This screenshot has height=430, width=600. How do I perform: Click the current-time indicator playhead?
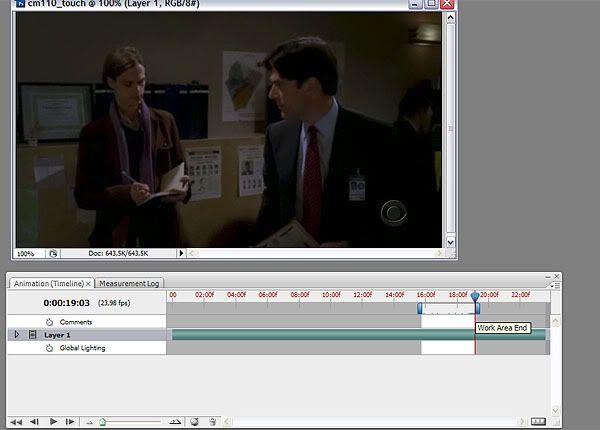[x=475, y=296]
